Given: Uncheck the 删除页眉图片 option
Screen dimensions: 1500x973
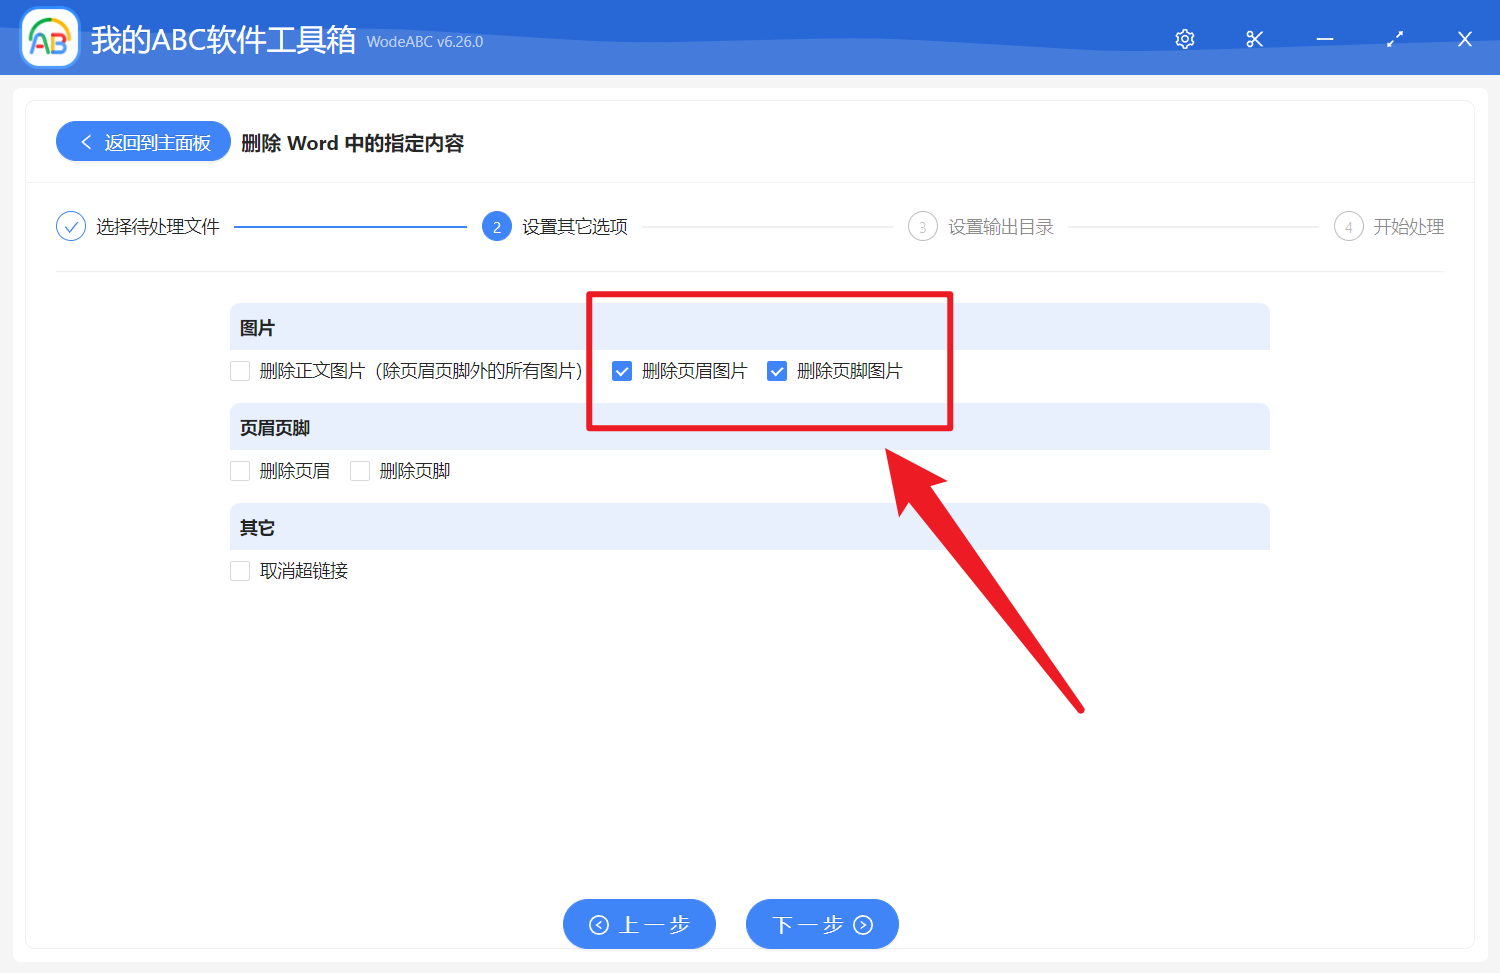Looking at the screenshot, I should (622, 370).
